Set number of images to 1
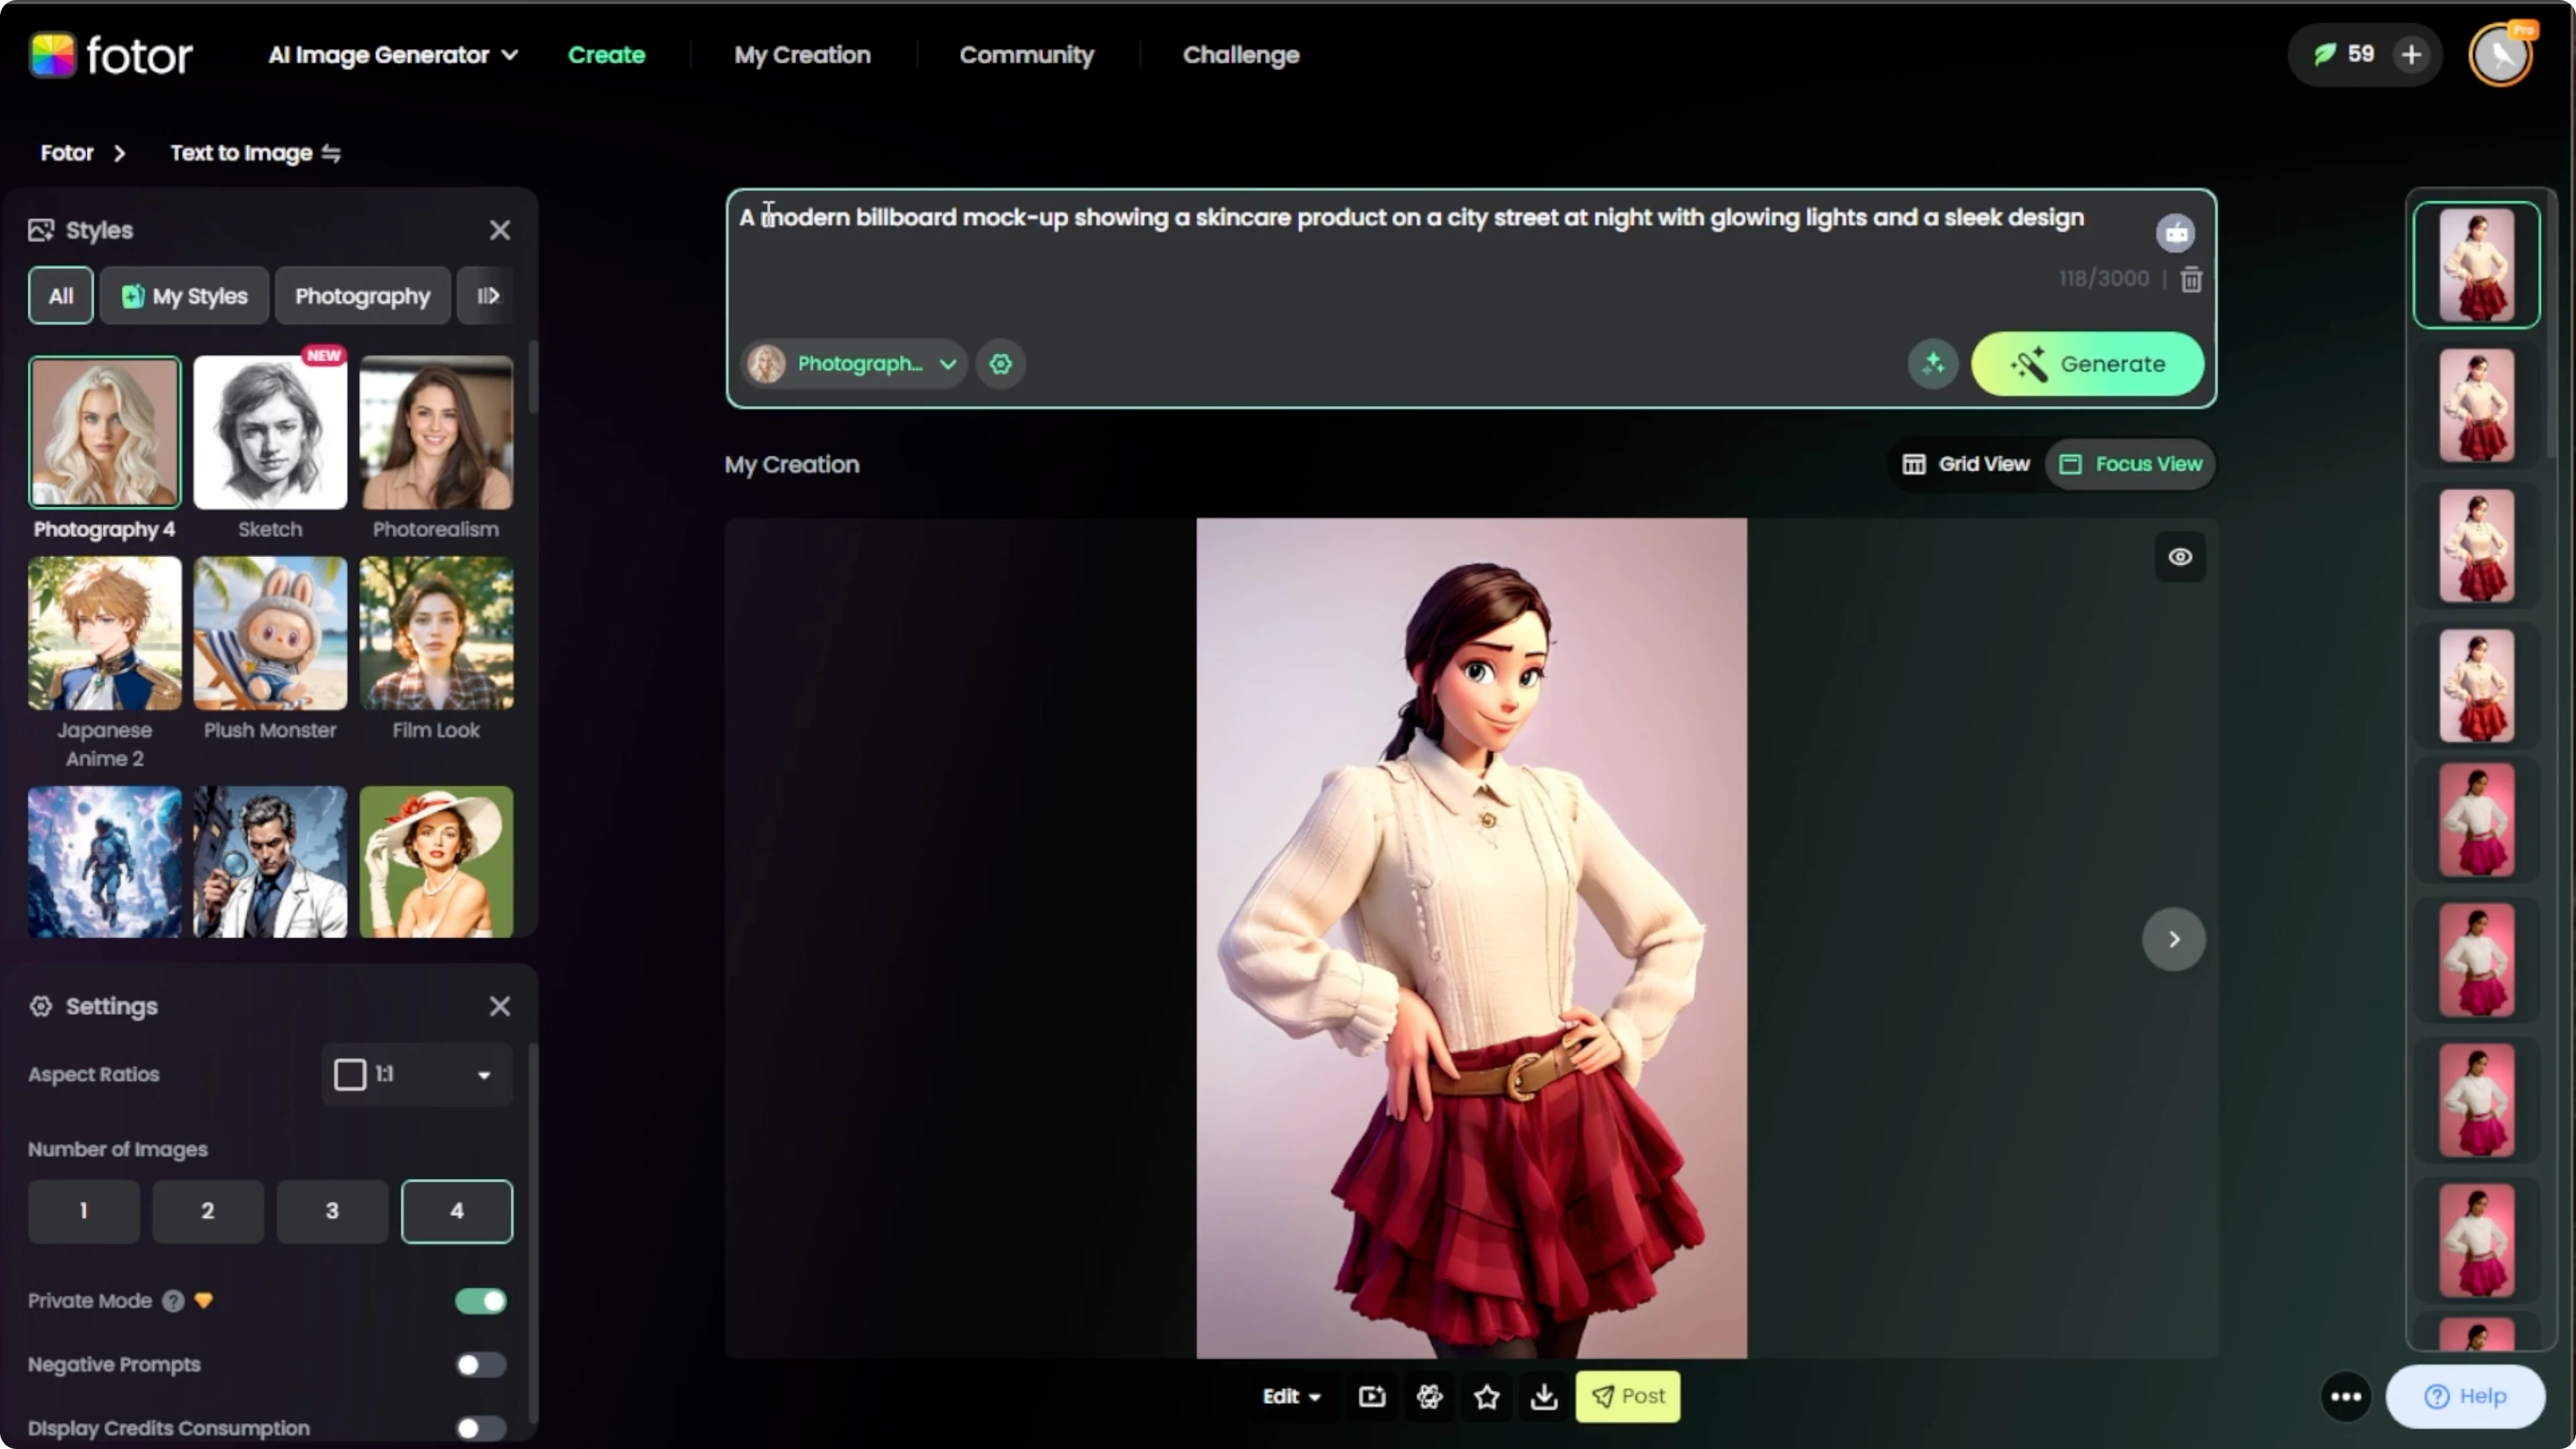This screenshot has width=2576, height=1449. point(84,1211)
